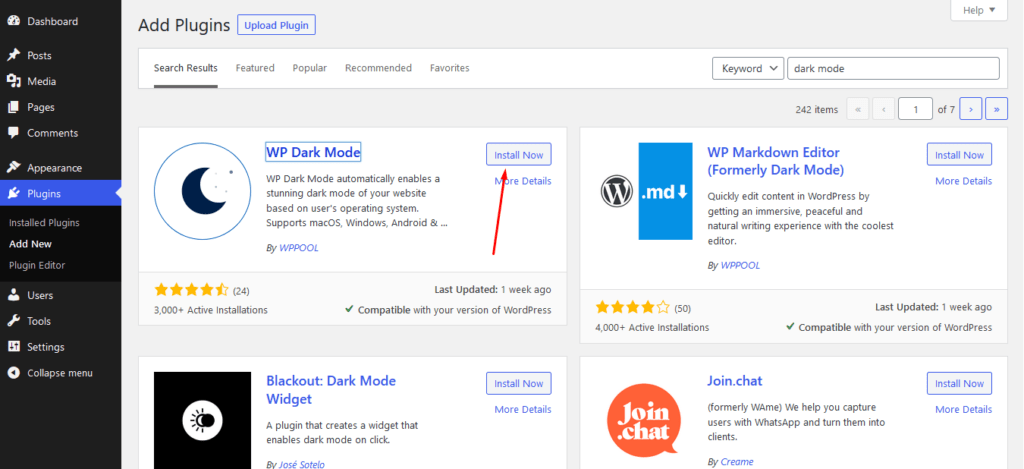Open More Details for Blackout widget
This screenshot has height=469, width=1024.
coord(522,410)
